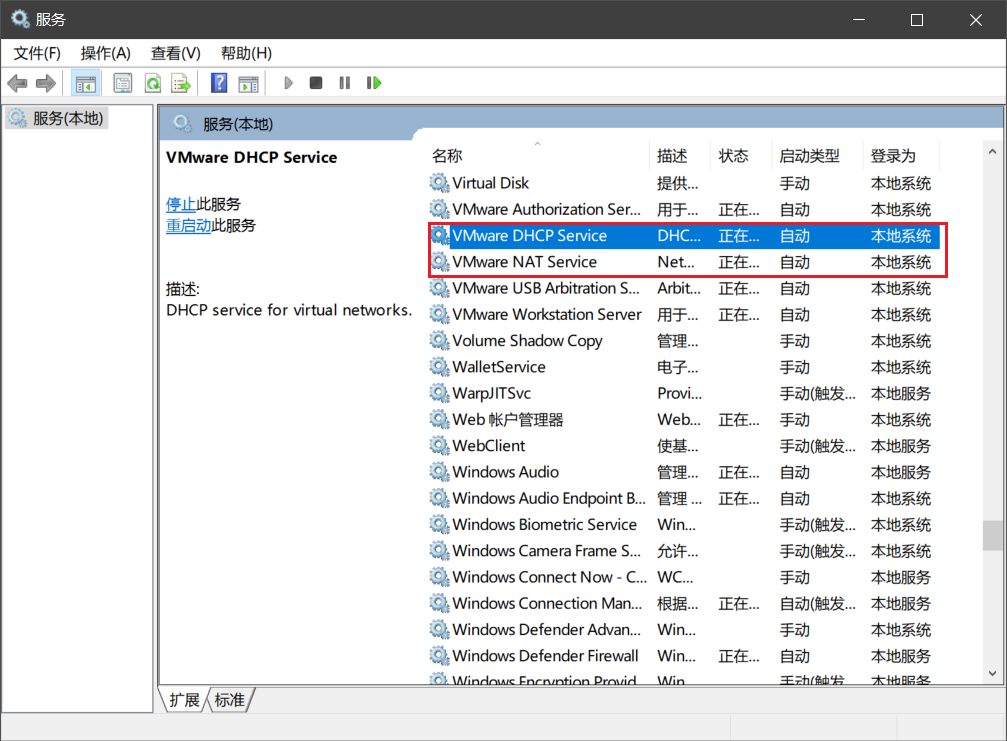
Task: Click the 重启动 link to restart service
Action: point(188,225)
